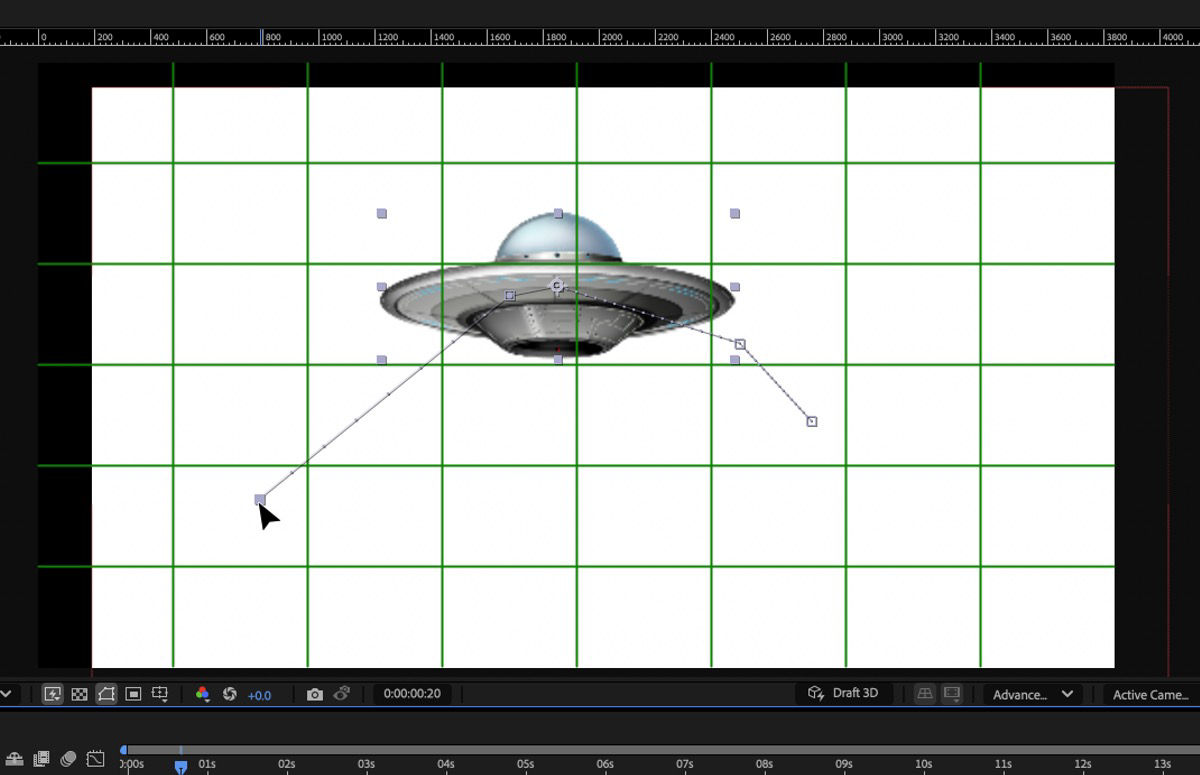Viewport: 1200px width, 775px height.
Task: Open the Active Camera view dropdown
Action: pos(1150,693)
